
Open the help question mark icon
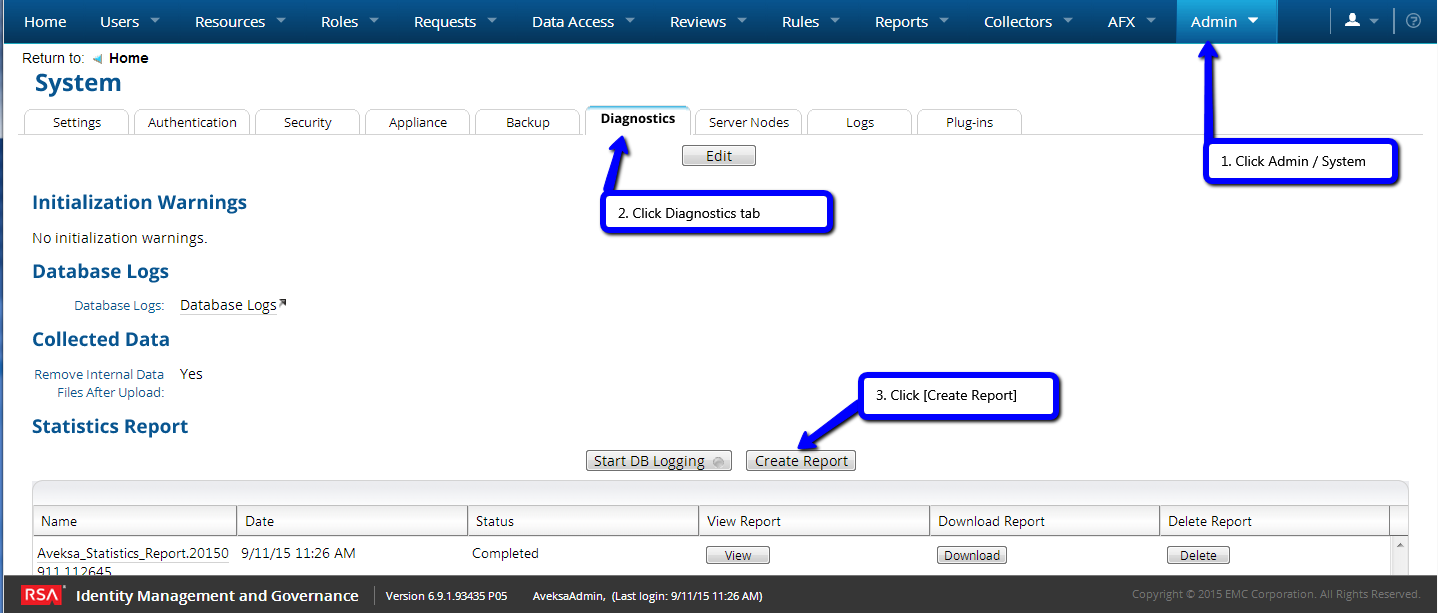click(1414, 19)
